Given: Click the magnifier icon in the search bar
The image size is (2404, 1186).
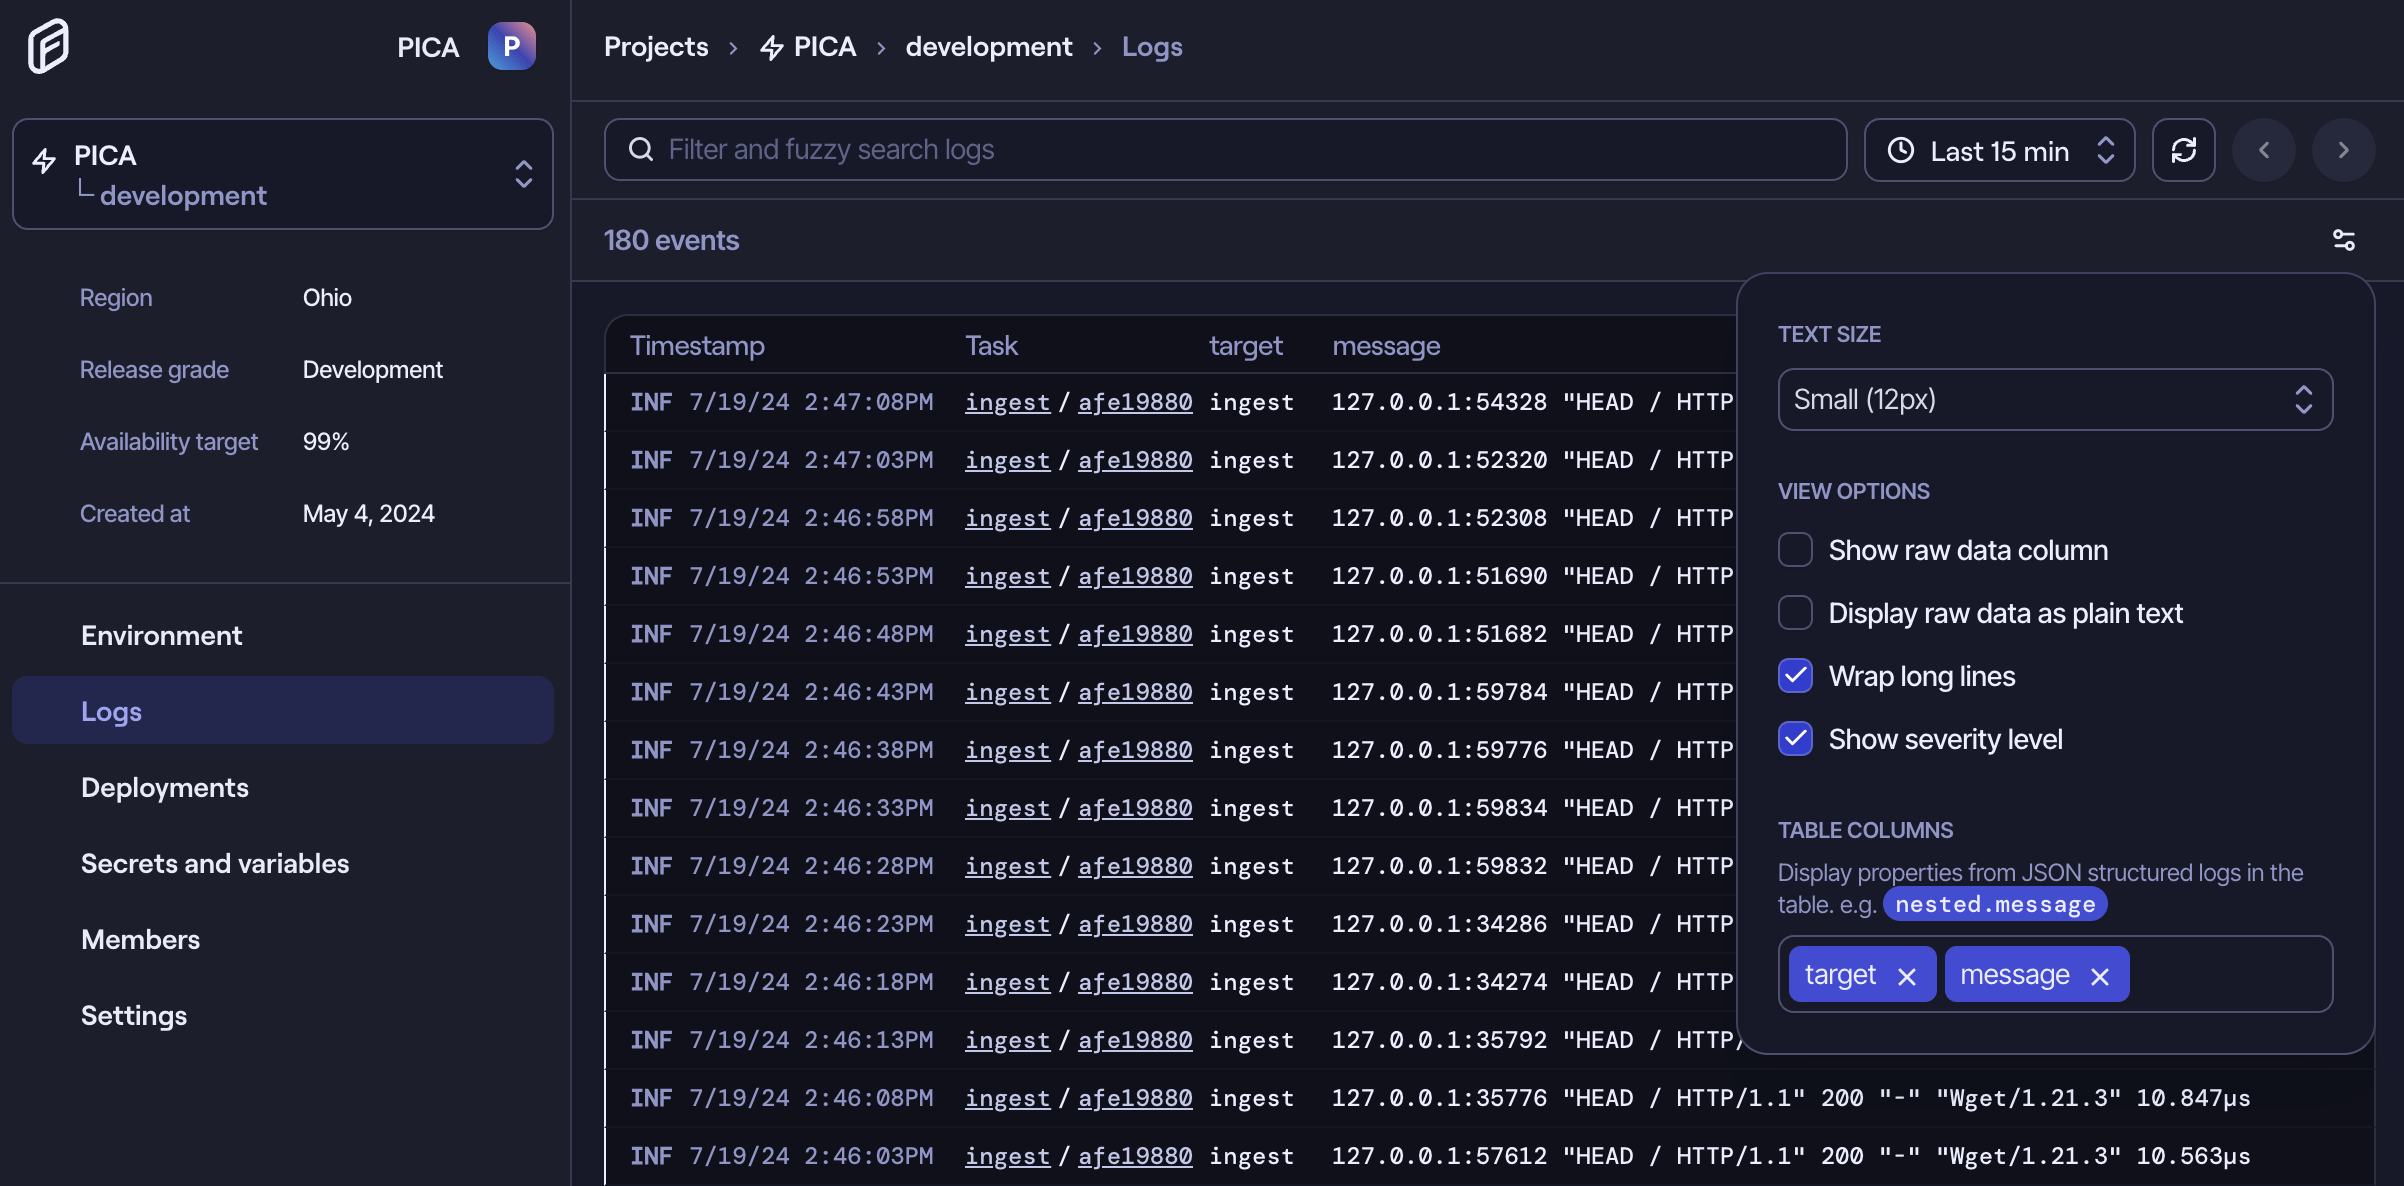Looking at the screenshot, I should pos(641,149).
